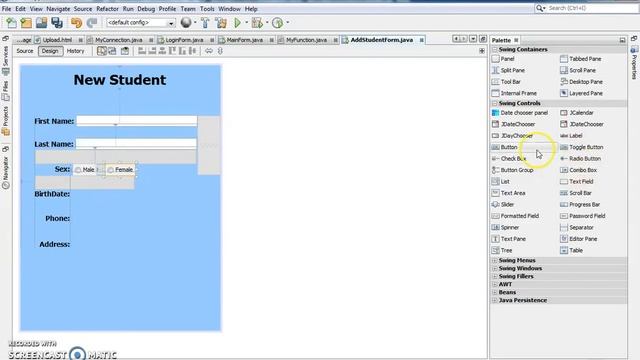Image resolution: width=640 pixels, height=360 pixels.
Task: Collapse the Swing Controls palette section
Action: 494,103
